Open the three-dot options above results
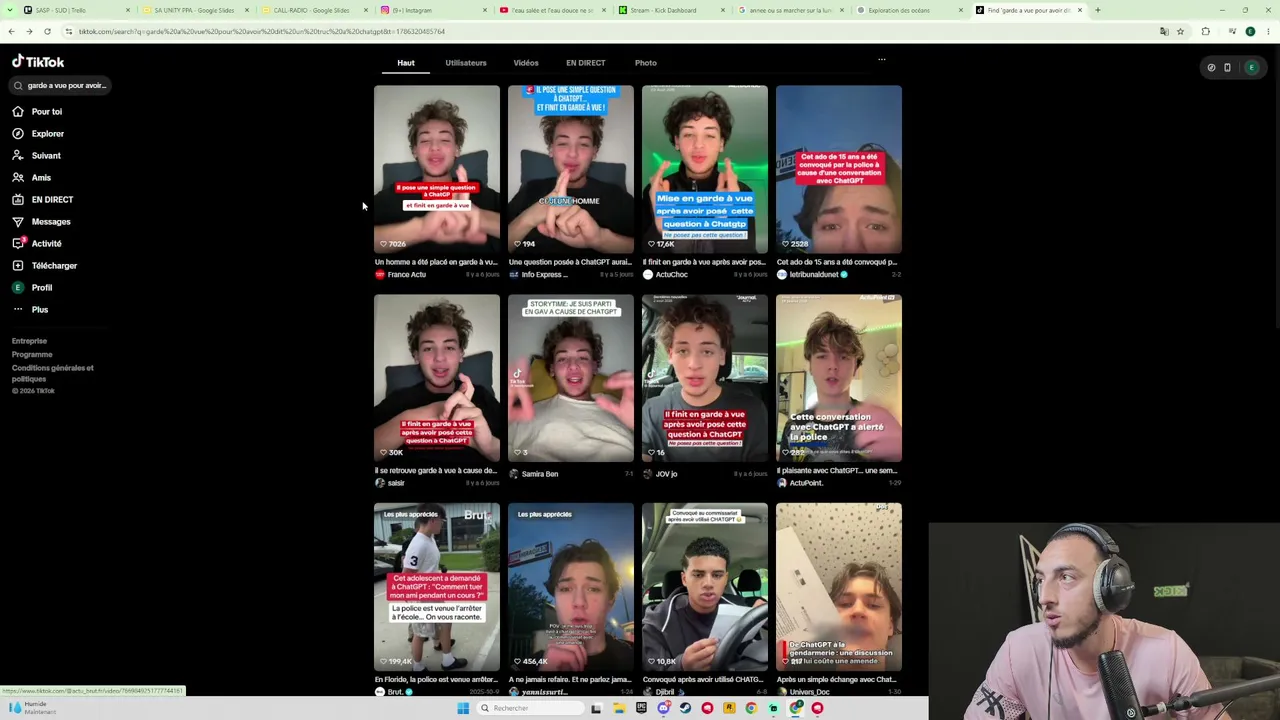Screen dimensions: 1280x720 [881, 60]
